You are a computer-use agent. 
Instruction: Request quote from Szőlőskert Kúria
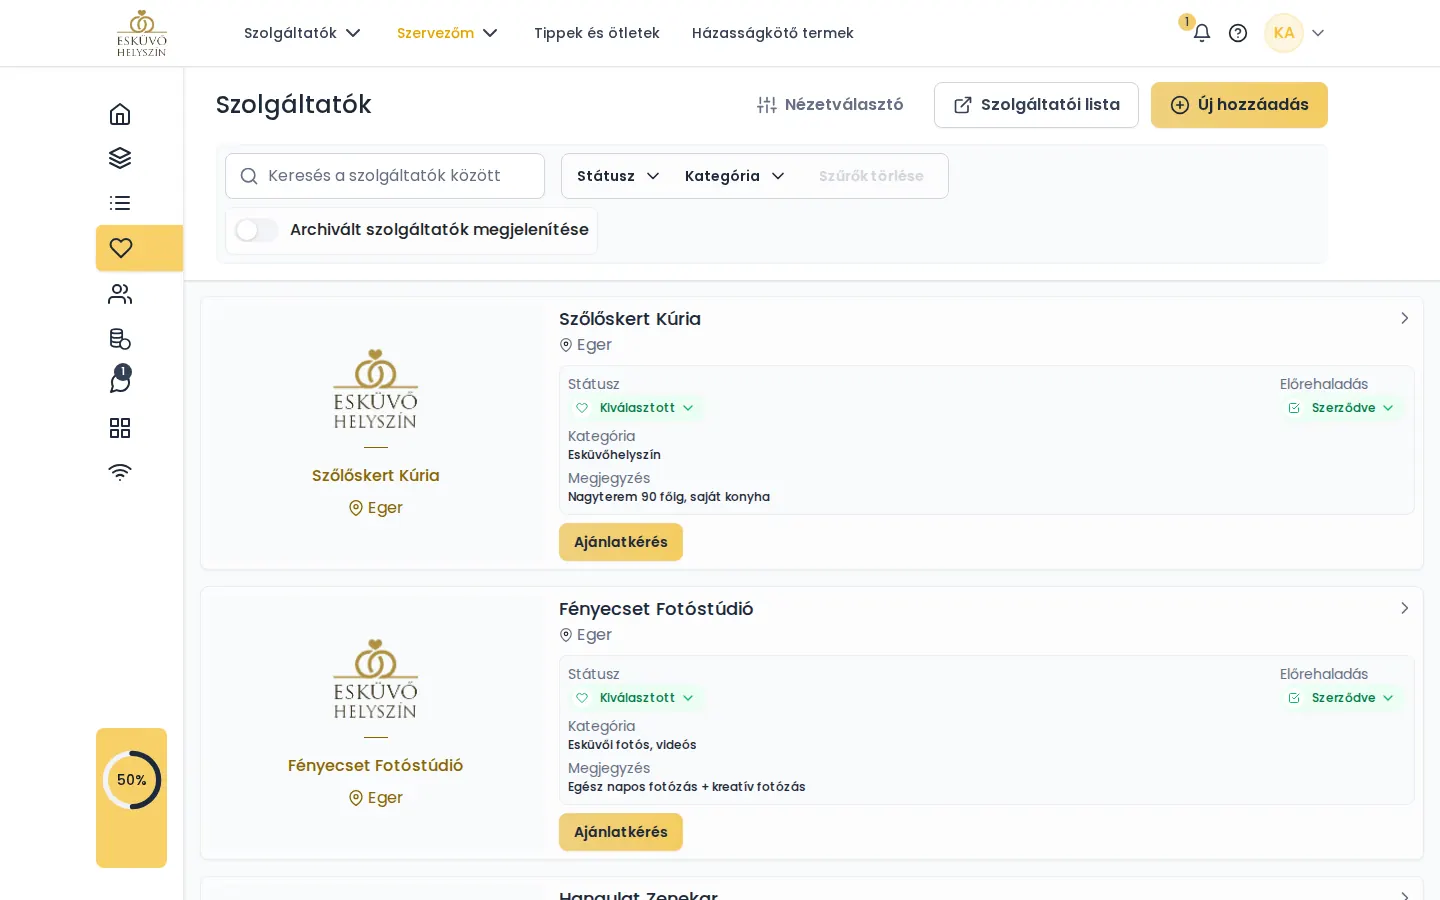coord(621,542)
